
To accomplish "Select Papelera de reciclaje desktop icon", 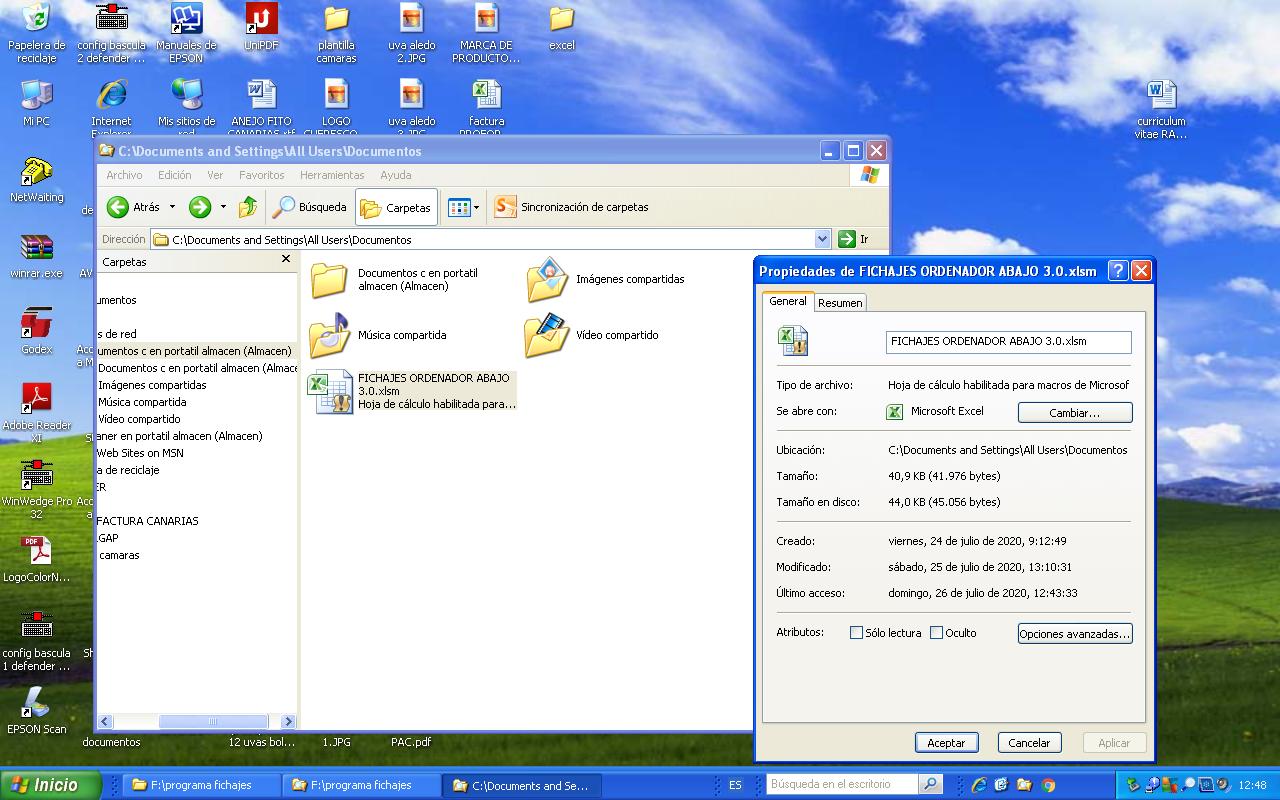I will (36, 33).
